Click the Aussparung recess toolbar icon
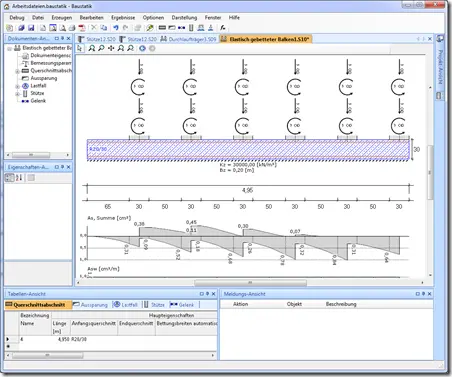 (x=172, y=28)
